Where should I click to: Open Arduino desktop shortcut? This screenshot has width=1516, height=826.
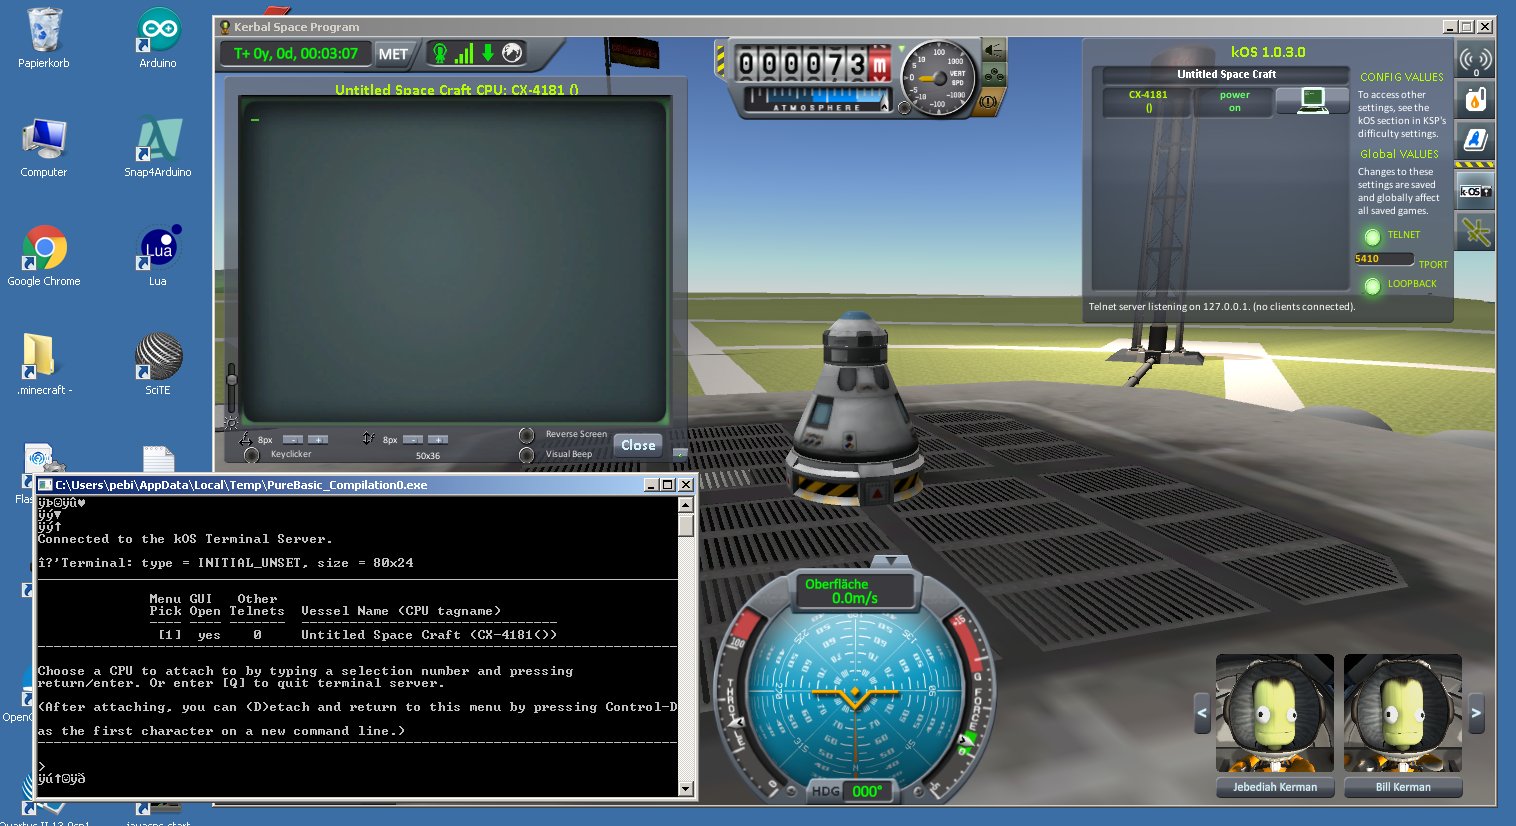tap(158, 38)
